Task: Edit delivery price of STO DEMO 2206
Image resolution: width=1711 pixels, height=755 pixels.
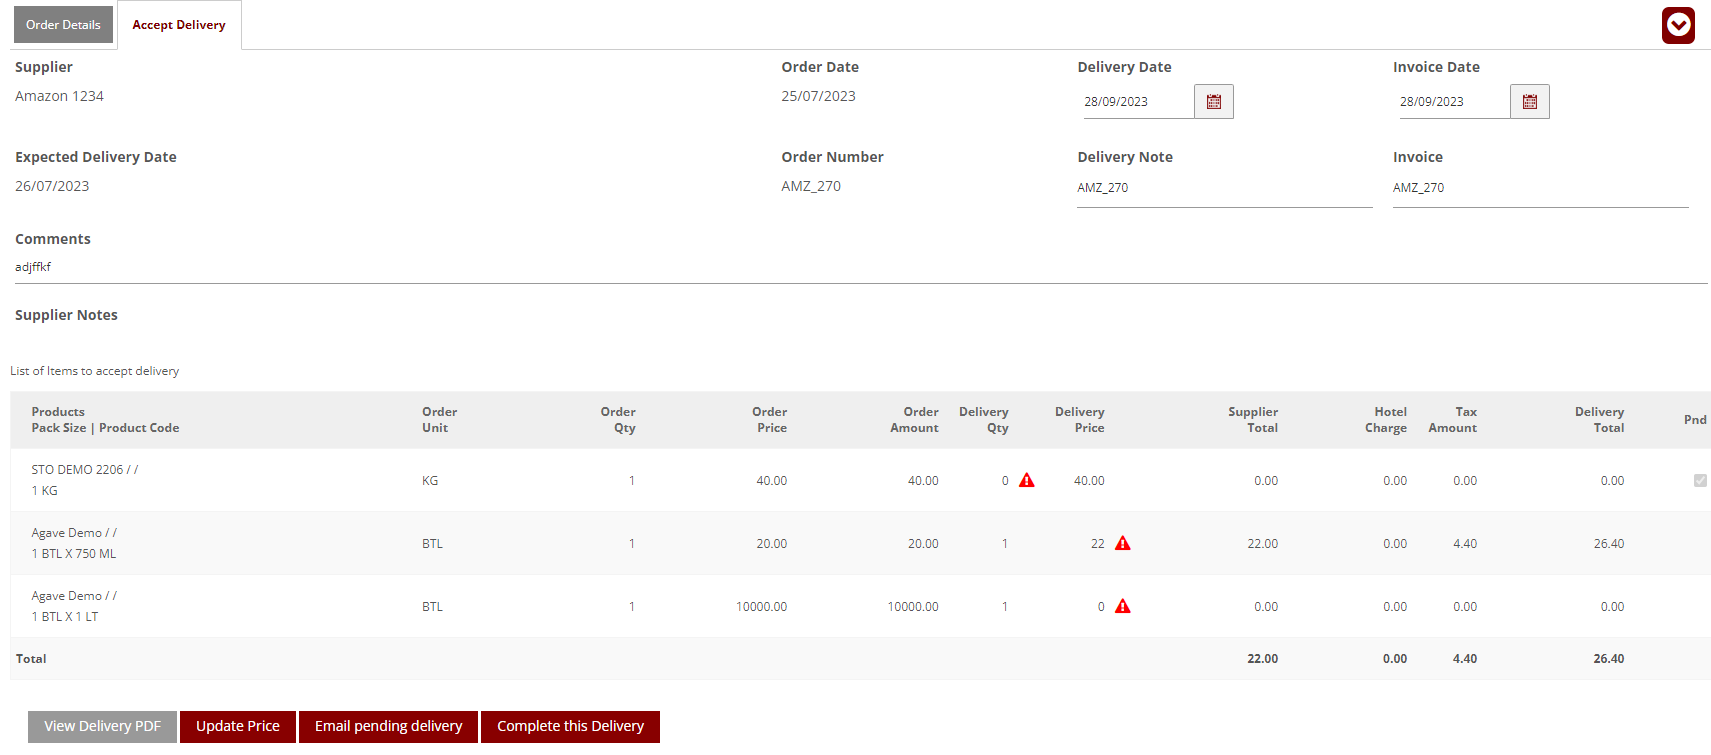Action: click(1089, 481)
